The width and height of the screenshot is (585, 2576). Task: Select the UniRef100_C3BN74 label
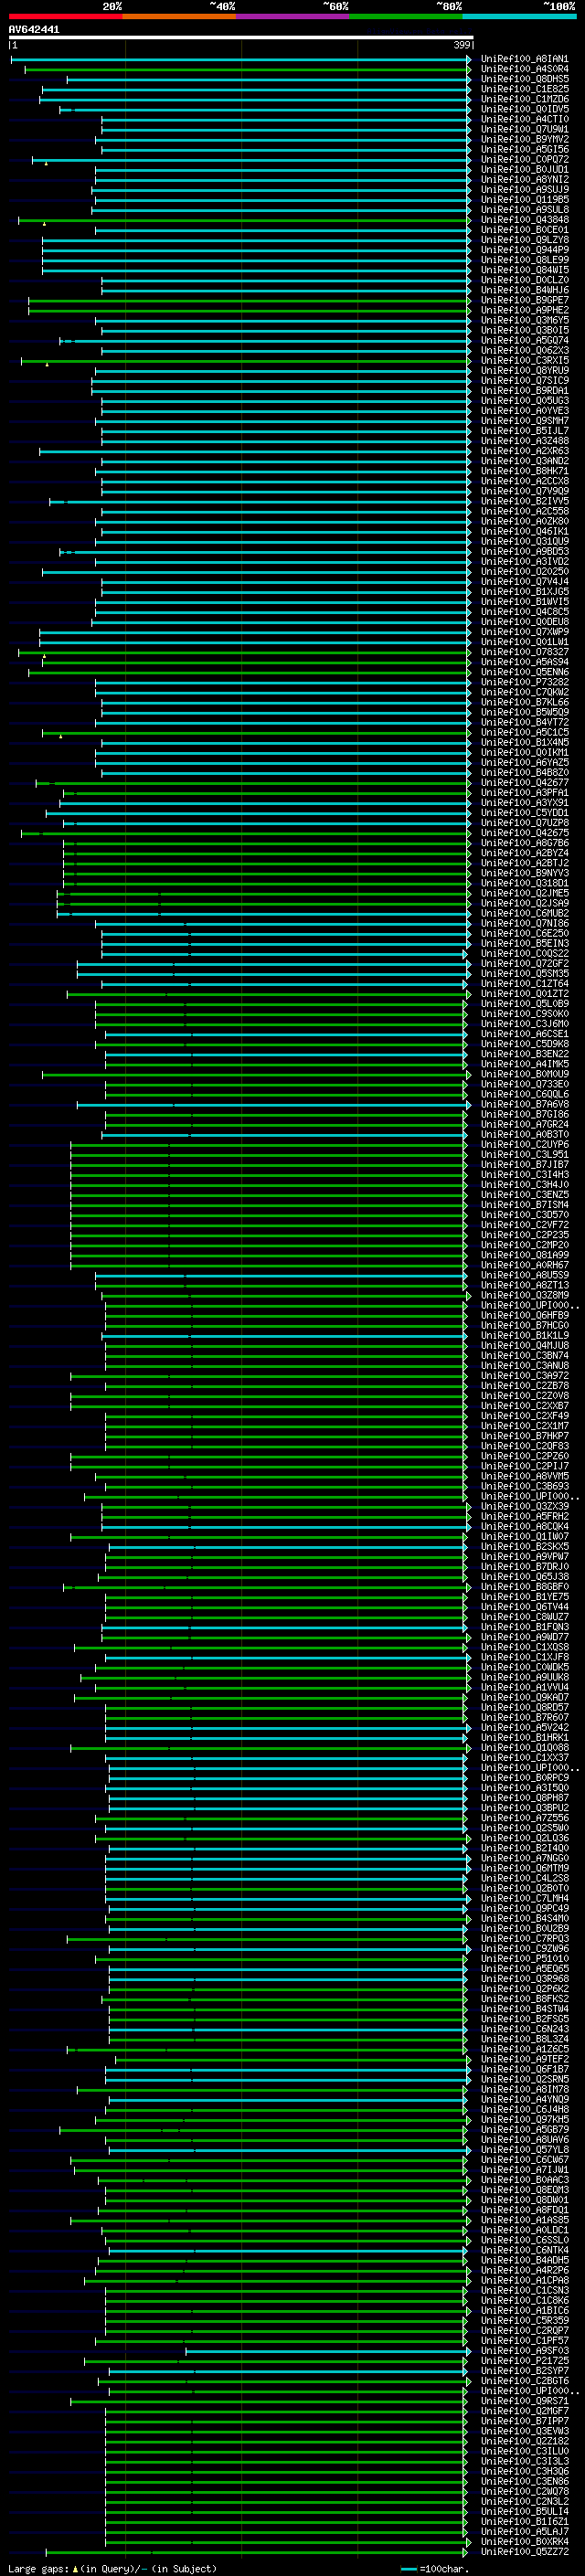(524, 1355)
